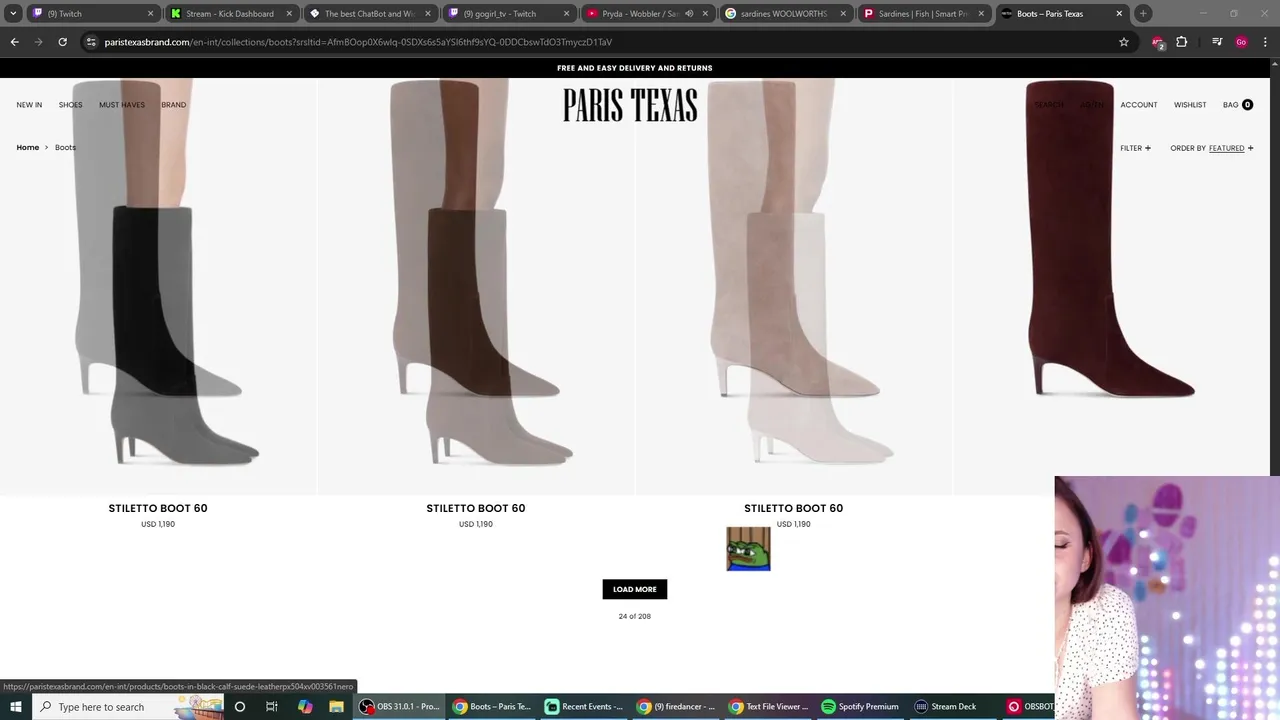This screenshot has width=1280, height=720.
Task: Open Copilot icon in taskbar
Action: (305, 706)
